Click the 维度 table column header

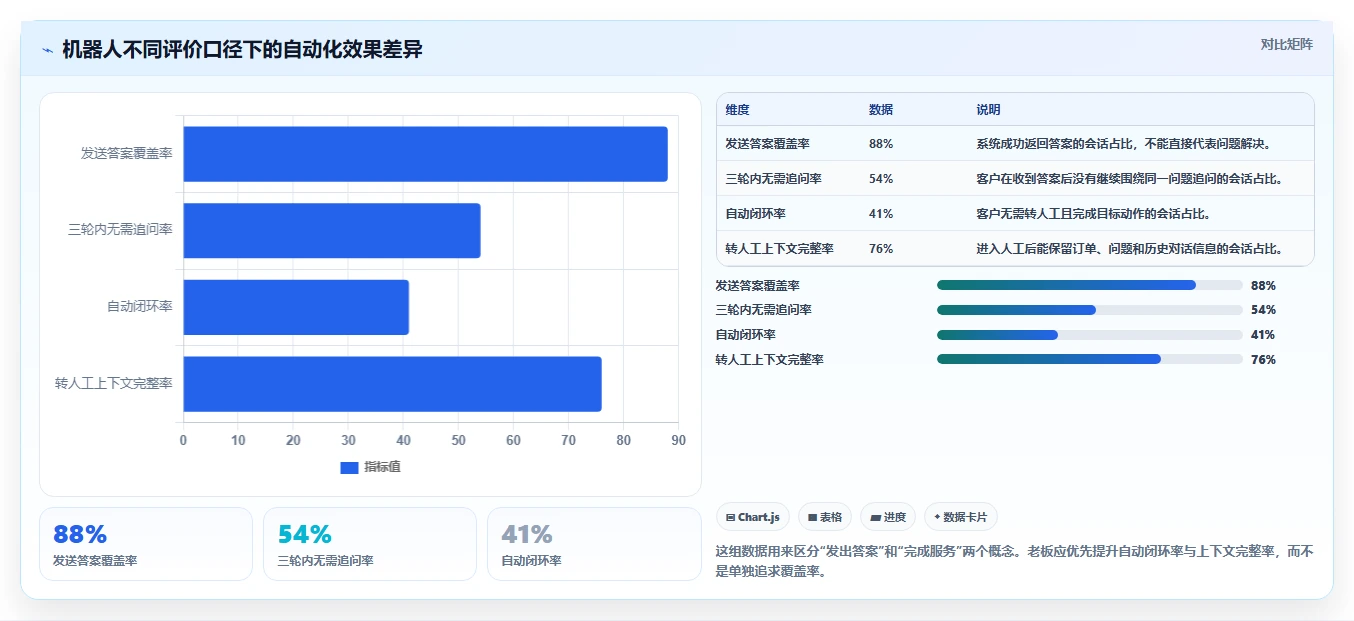(x=738, y=110)
